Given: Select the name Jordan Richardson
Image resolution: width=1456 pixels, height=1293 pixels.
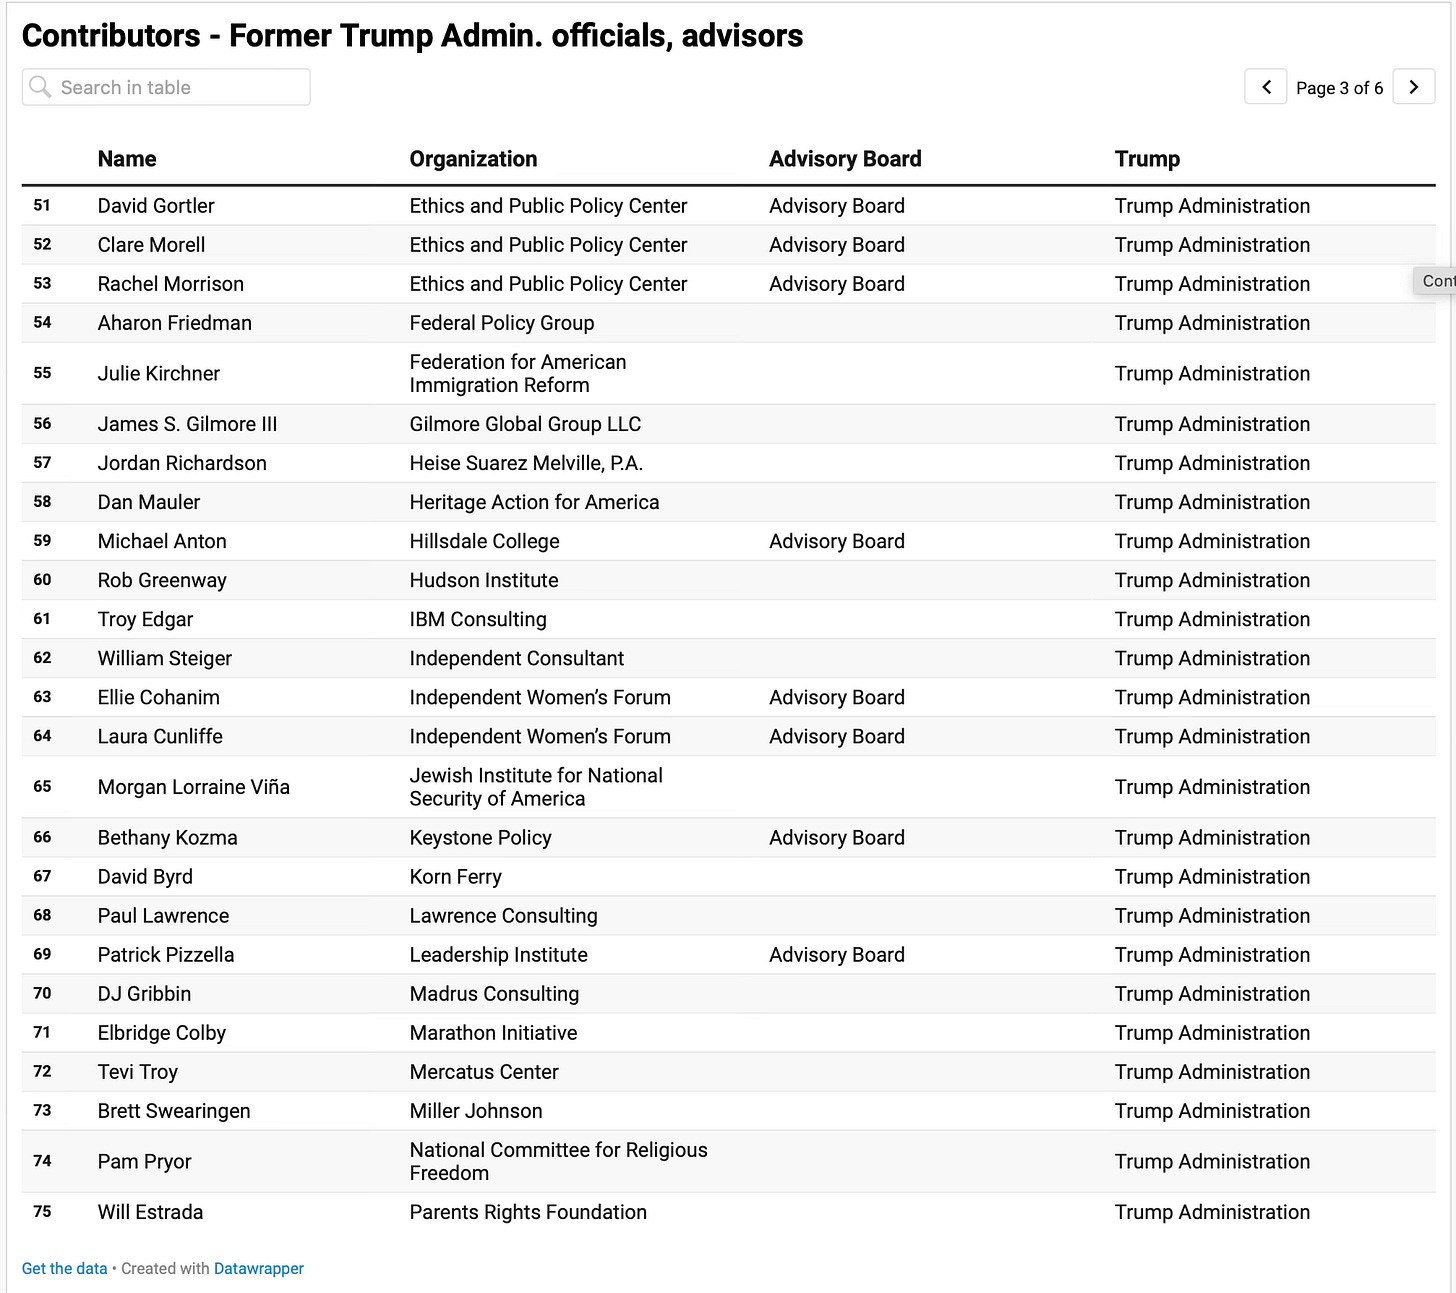Looking at the screenshot, I should pyautogui.click(x=182, y=463).
